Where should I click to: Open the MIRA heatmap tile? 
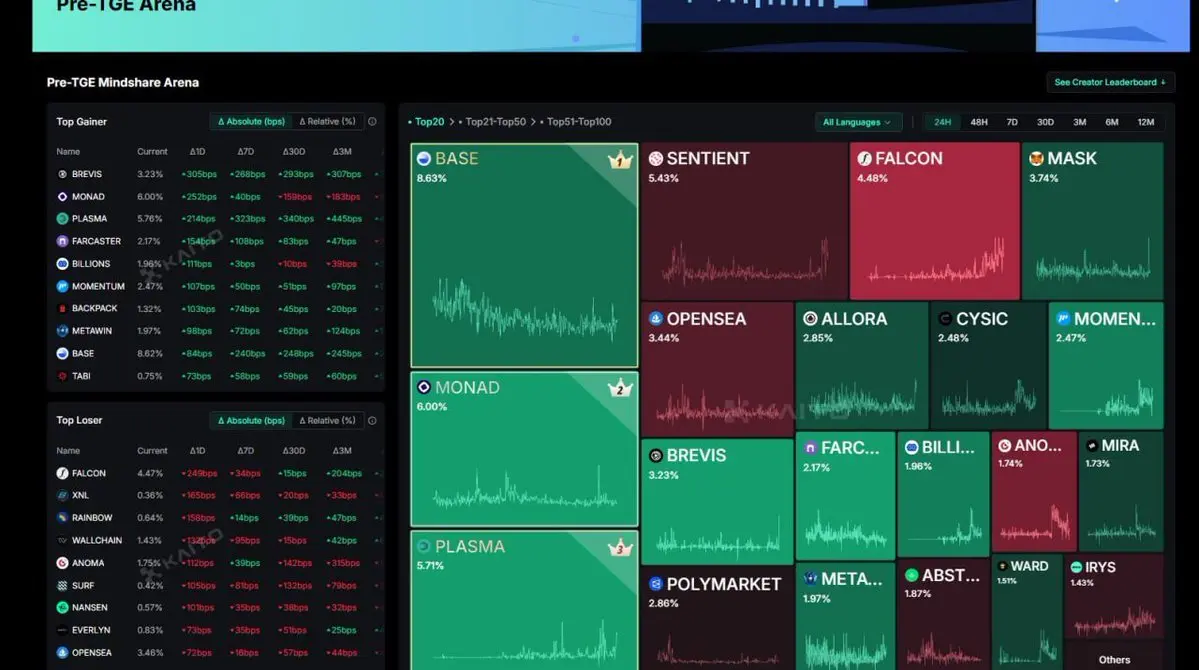coord(1121,491)
